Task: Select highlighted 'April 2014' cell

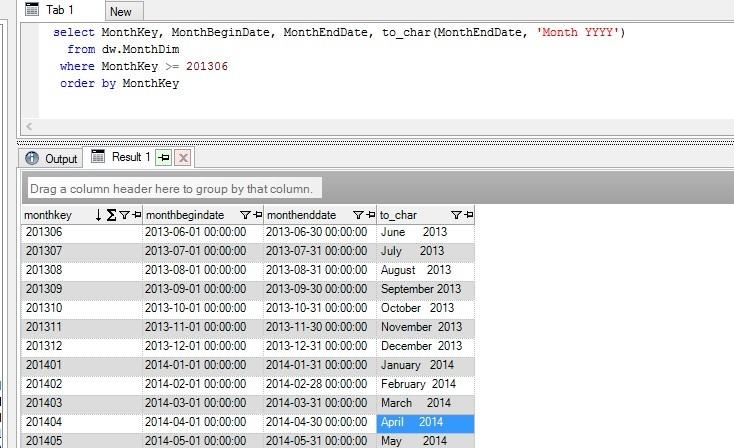Action: [426, 422]
